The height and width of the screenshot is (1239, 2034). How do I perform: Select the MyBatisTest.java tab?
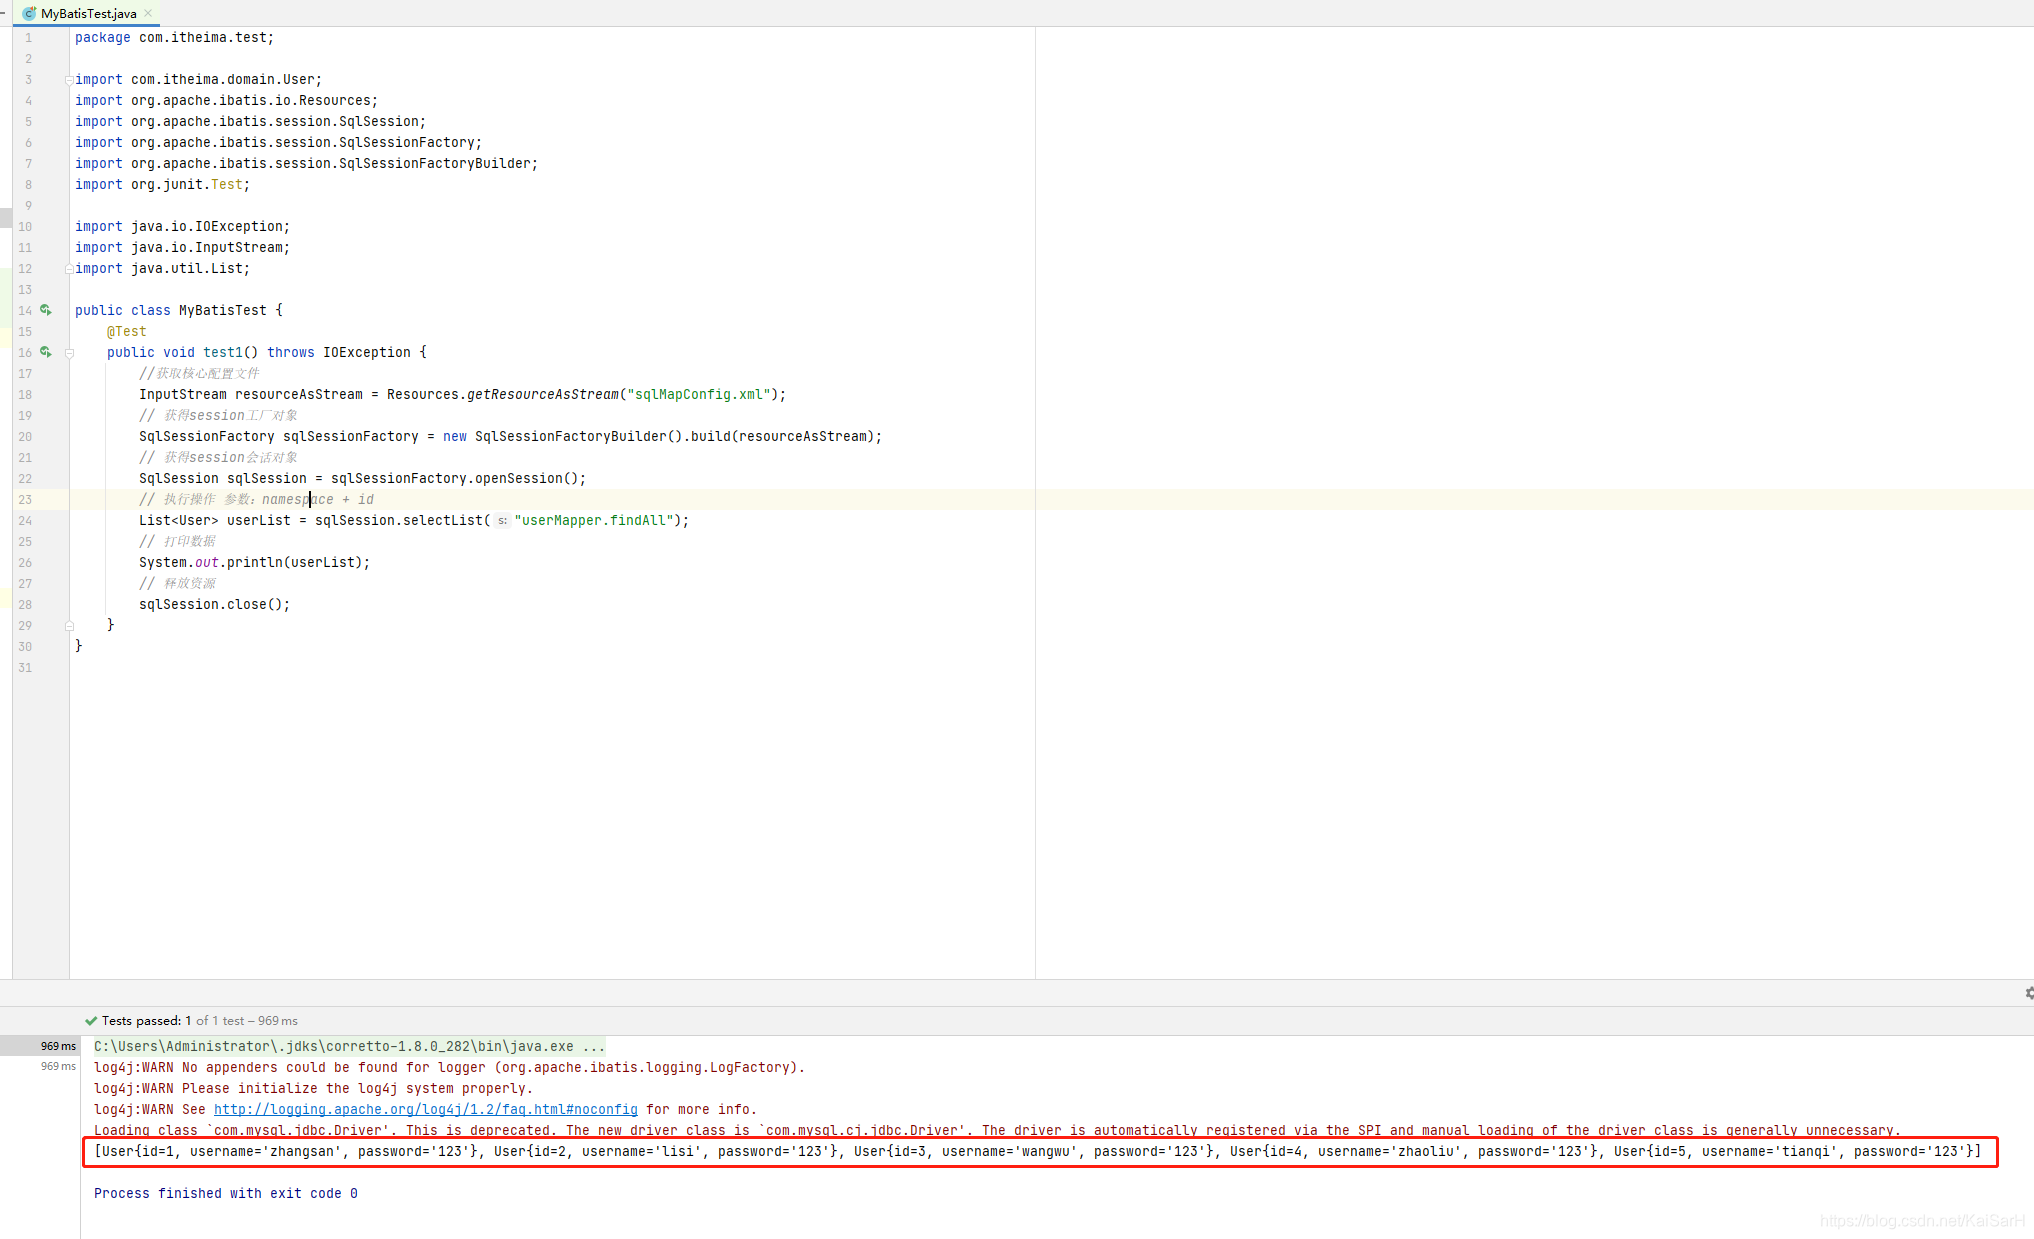pyautogui.click(x=87, y=13)
